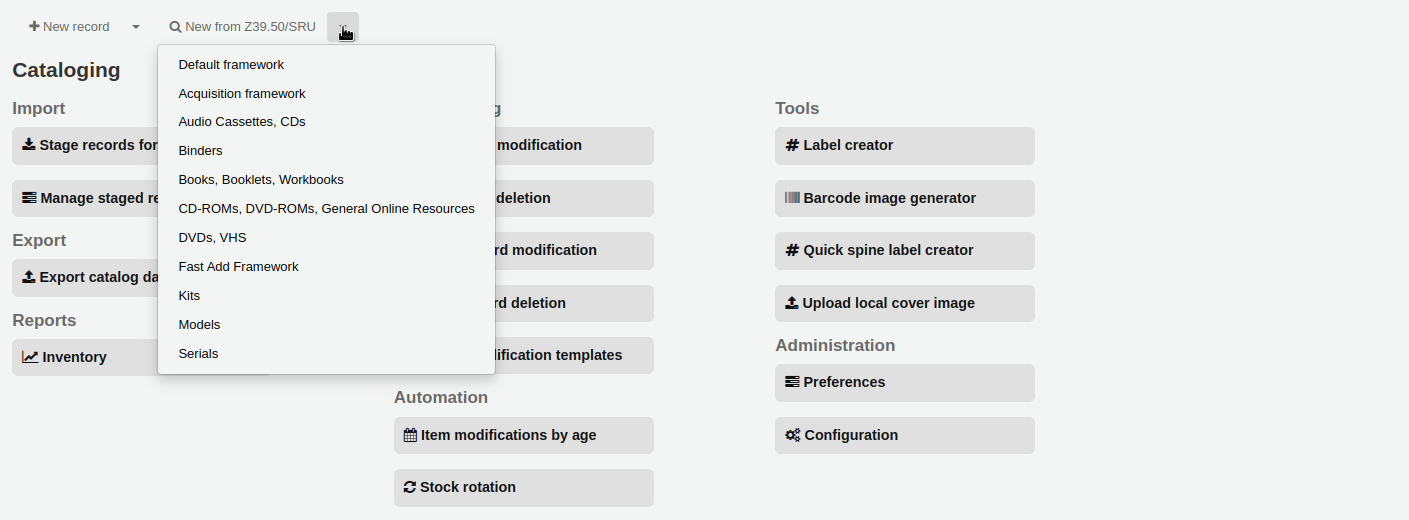Click the New from Z39.50/SRU button

(242, 27)
